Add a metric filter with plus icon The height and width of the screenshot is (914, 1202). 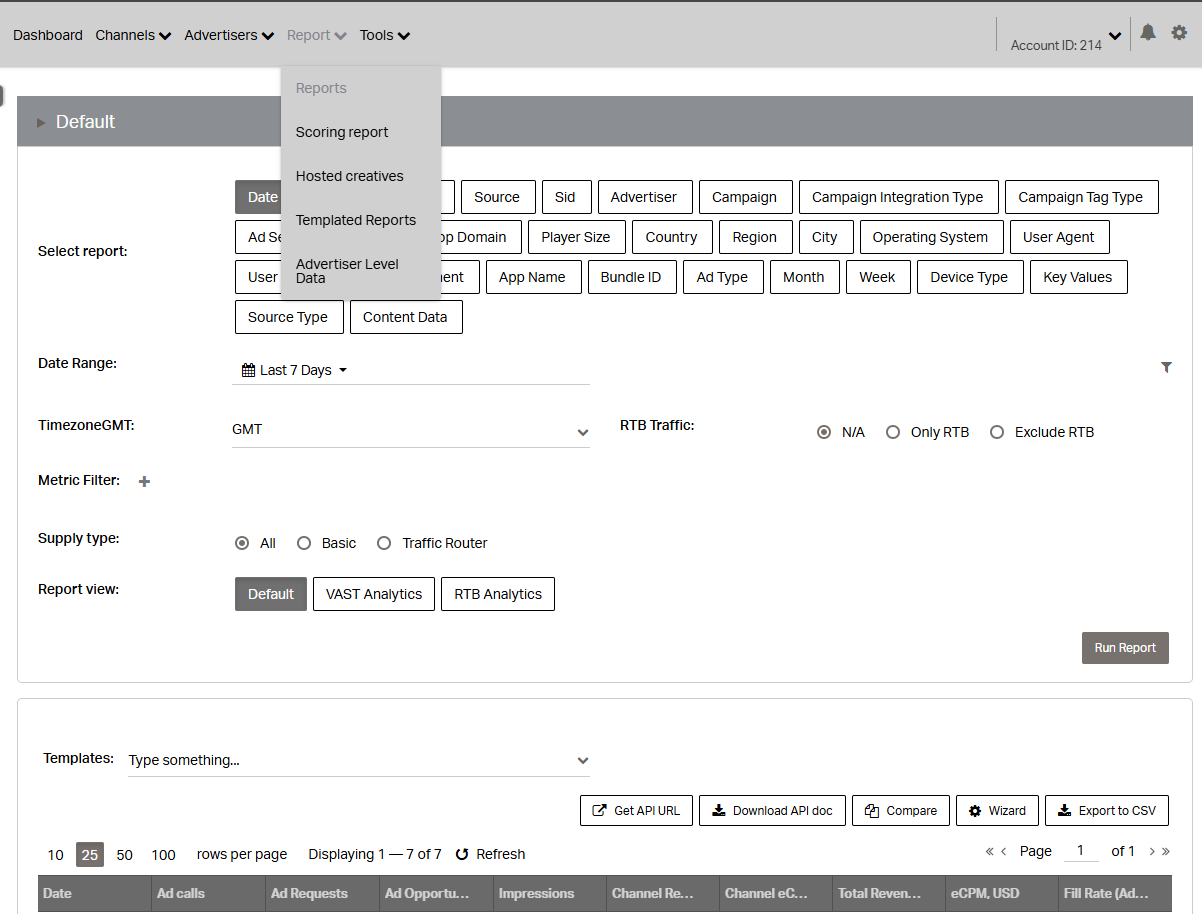pyautogui.click(x=144, y=481)
